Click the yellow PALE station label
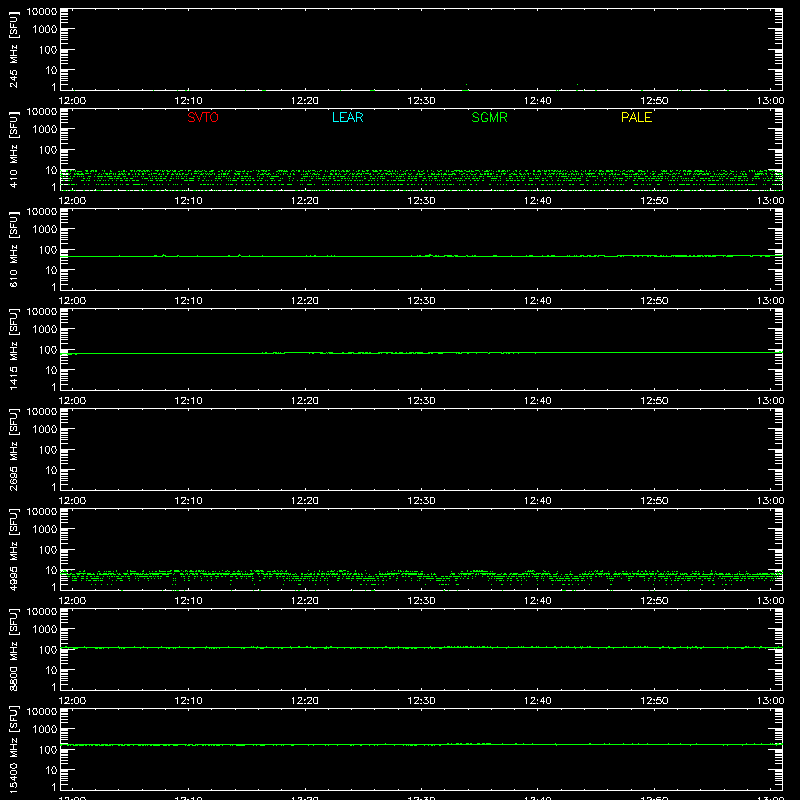 [636, 117]
